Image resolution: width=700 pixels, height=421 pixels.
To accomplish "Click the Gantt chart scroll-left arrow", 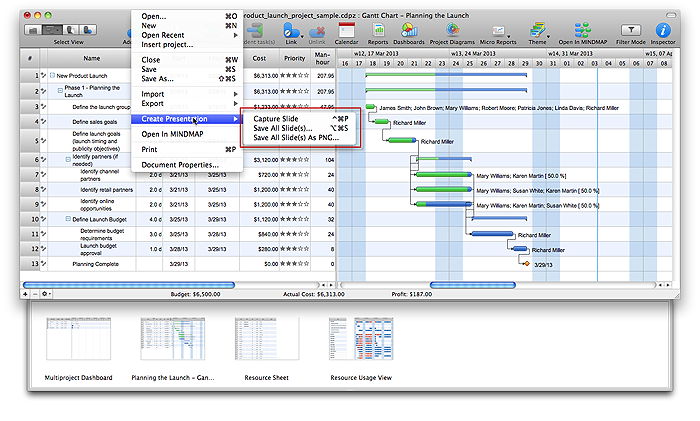I will [661, 285].
